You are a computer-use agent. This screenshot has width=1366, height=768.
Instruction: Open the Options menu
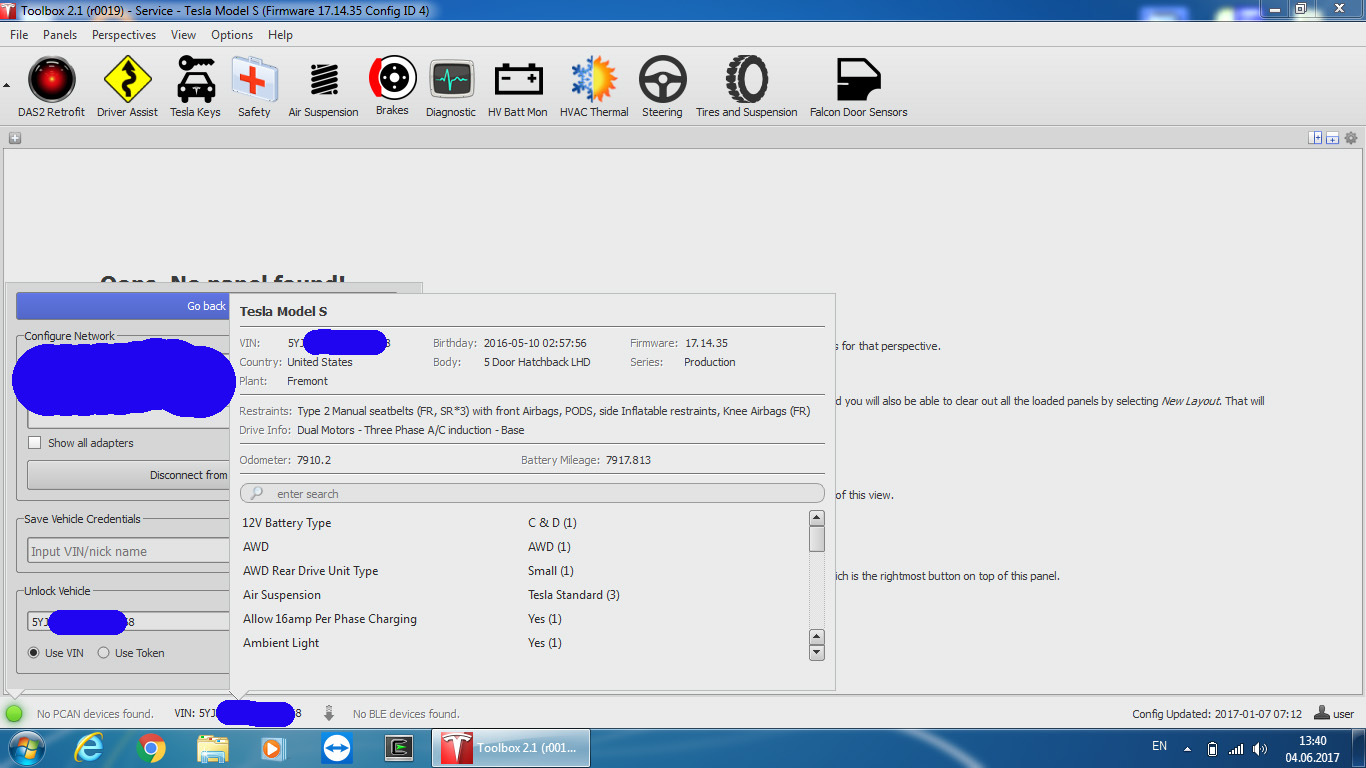click(x=232, y=35)
